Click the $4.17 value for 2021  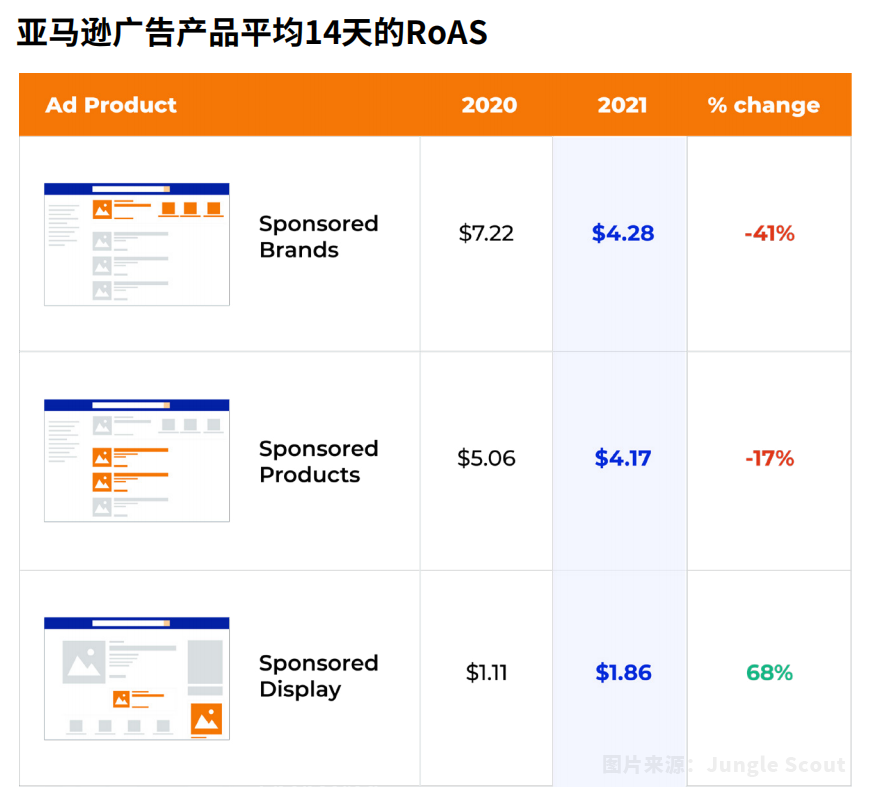click(x=623, y=458)
